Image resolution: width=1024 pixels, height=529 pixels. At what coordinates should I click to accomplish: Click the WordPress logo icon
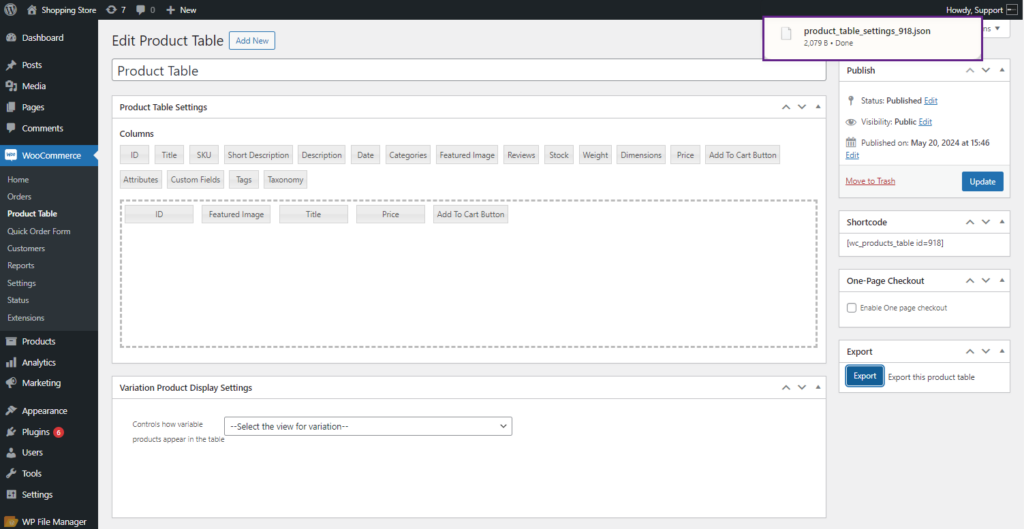pos(10,10)
